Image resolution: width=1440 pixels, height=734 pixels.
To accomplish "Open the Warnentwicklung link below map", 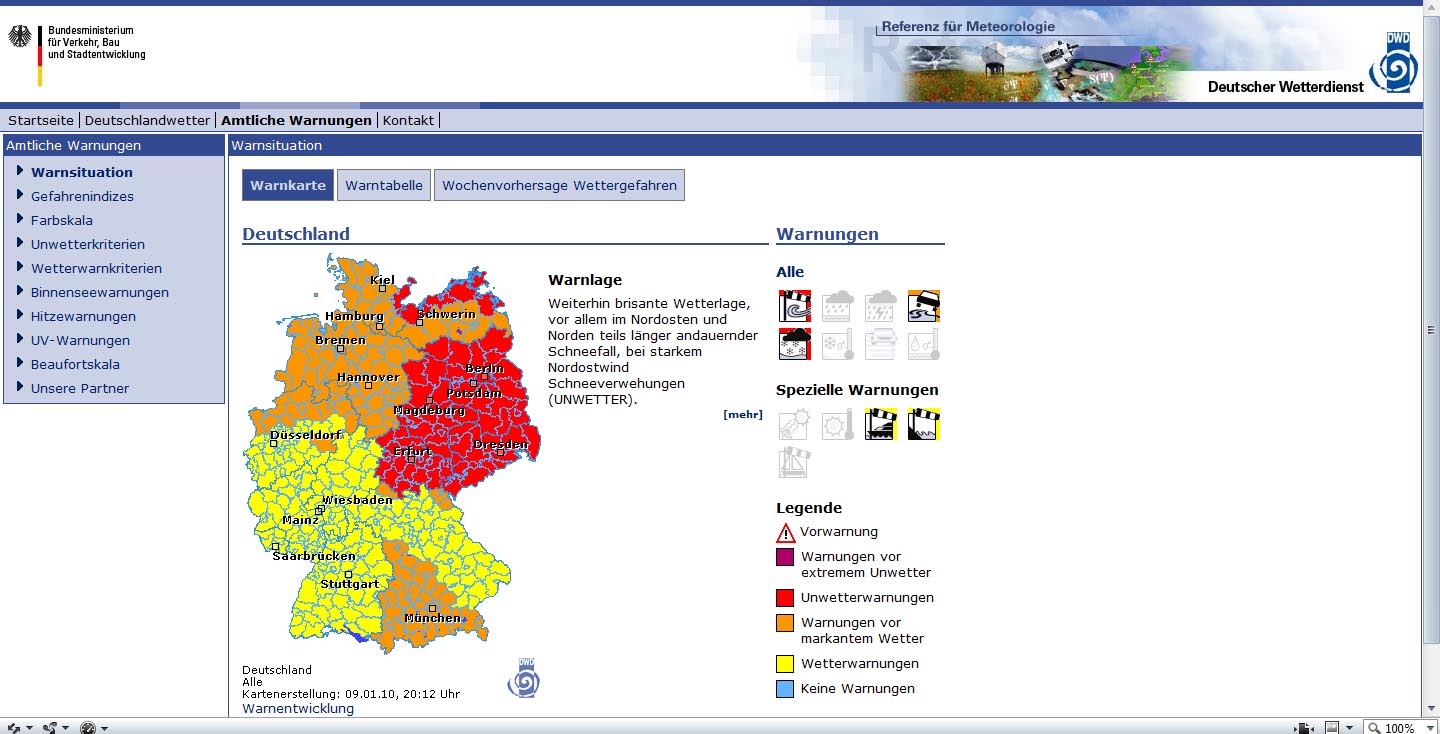I will (298, 708).
